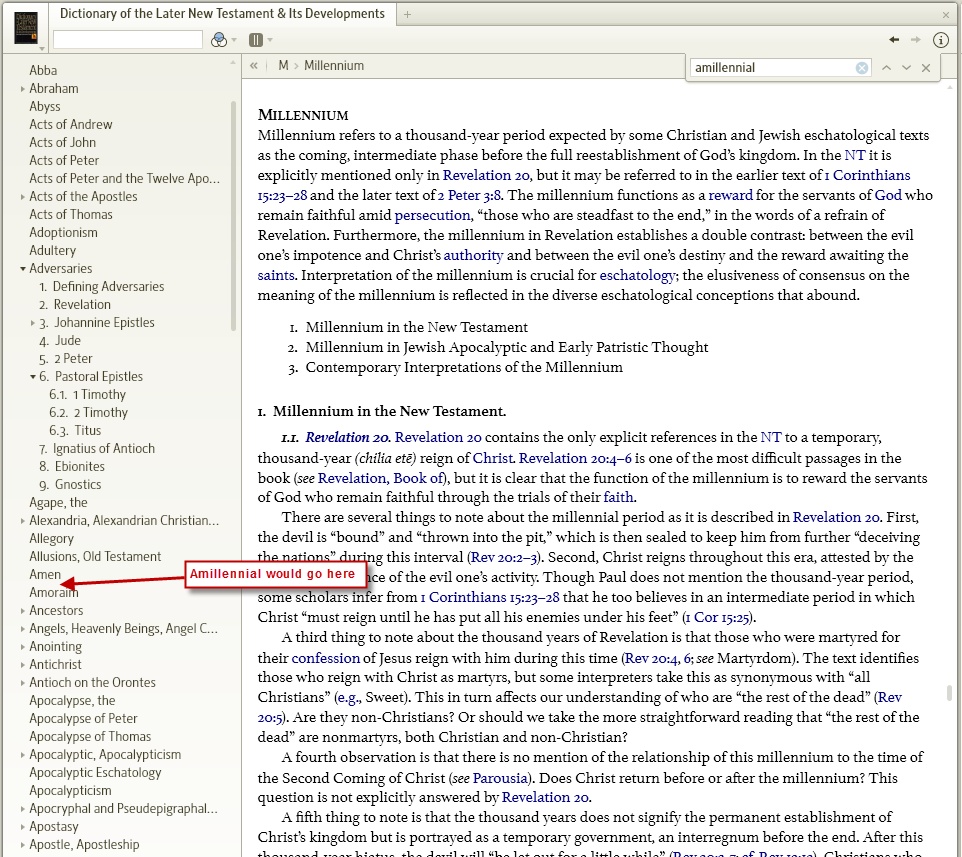Collapse the Pastoral Epistles section

click(33, 377)
